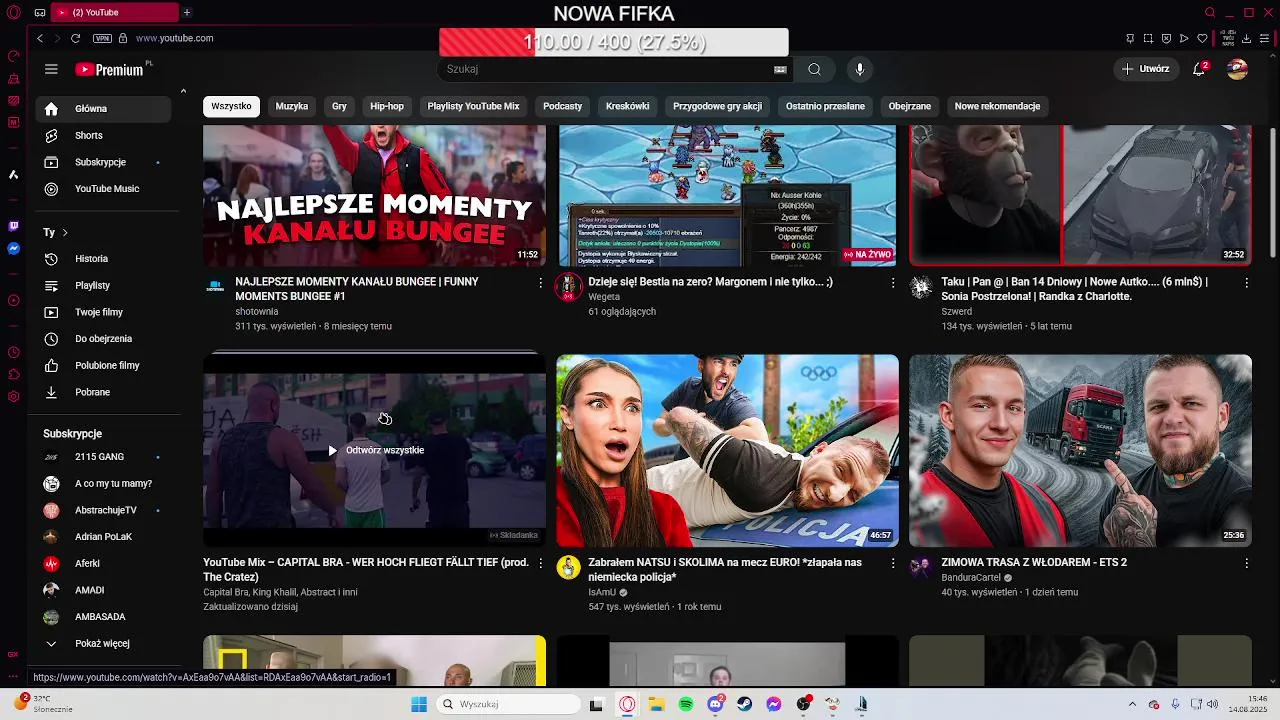This screenshot has height=720, width=1280.
Task: Open the ZIMOWA TRASA Z WŁODAREM thumbnail
Action: pos(1080,450)
